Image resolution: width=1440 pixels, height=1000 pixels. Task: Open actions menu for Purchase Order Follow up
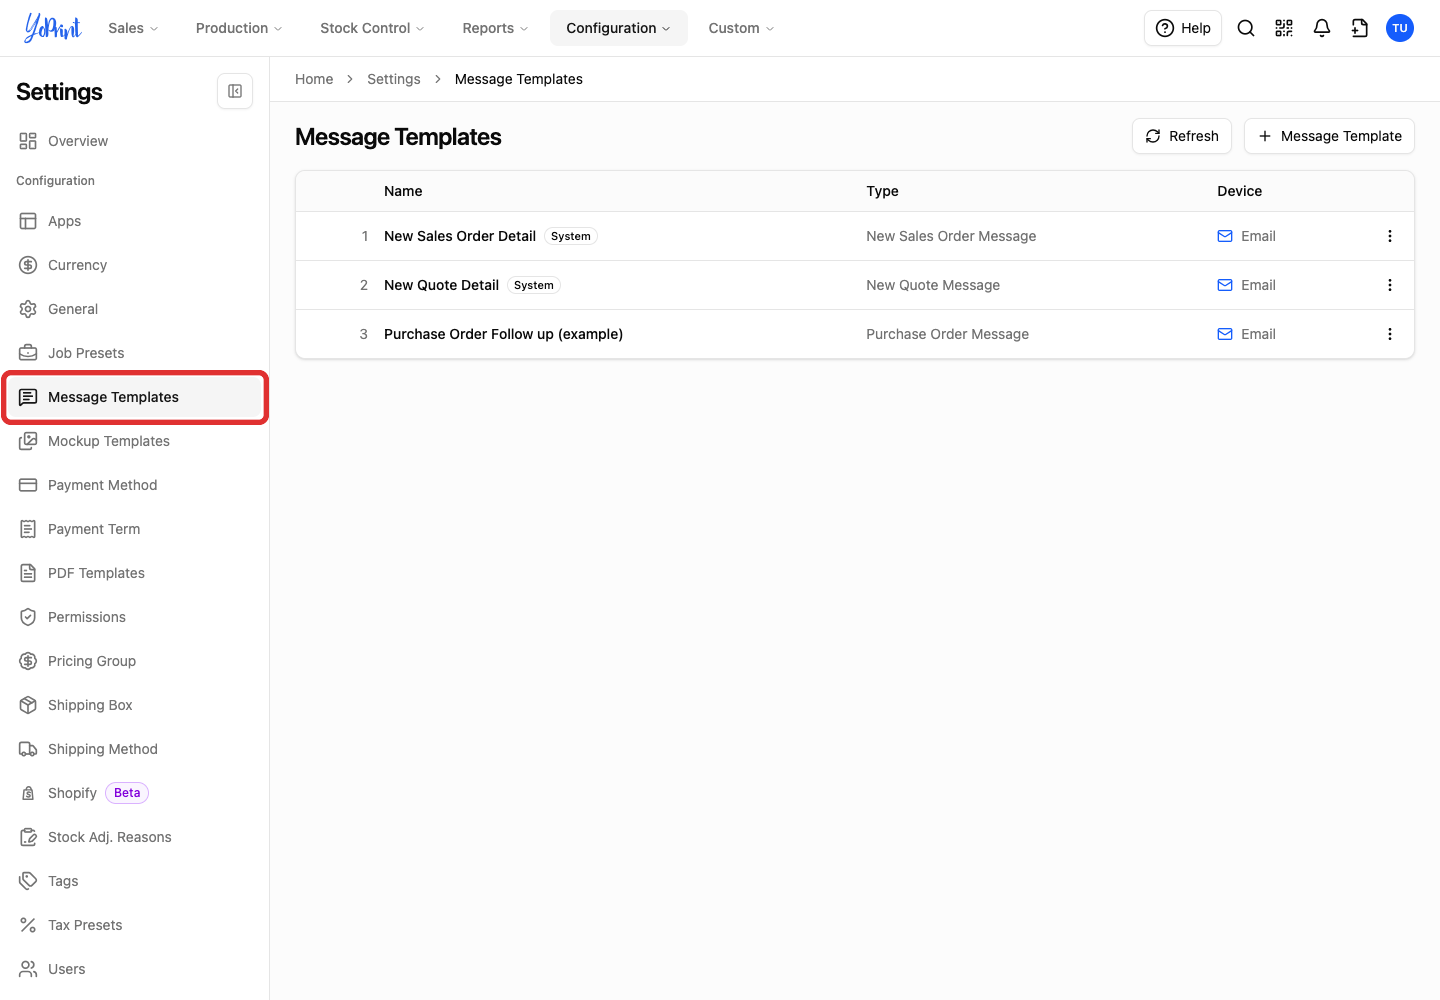pos(1390,334)
